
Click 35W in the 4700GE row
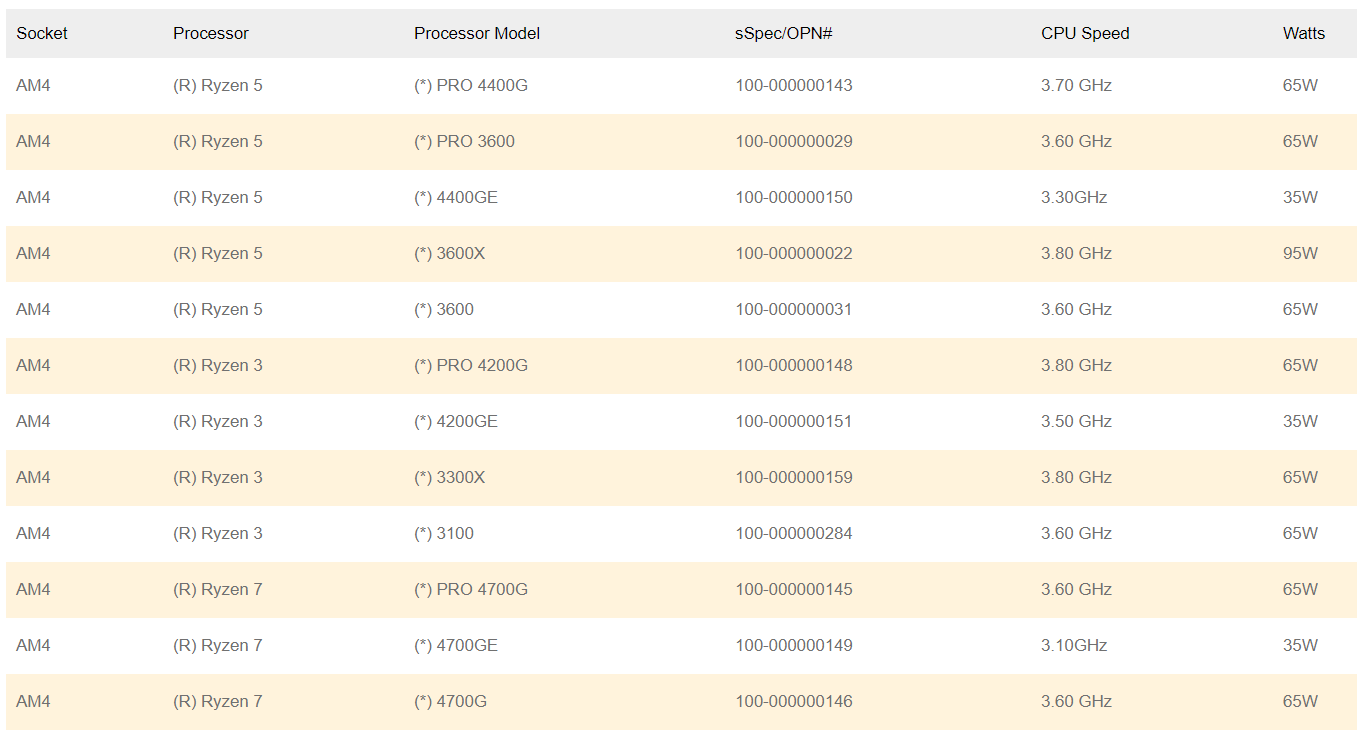[x=1300, y=646]
